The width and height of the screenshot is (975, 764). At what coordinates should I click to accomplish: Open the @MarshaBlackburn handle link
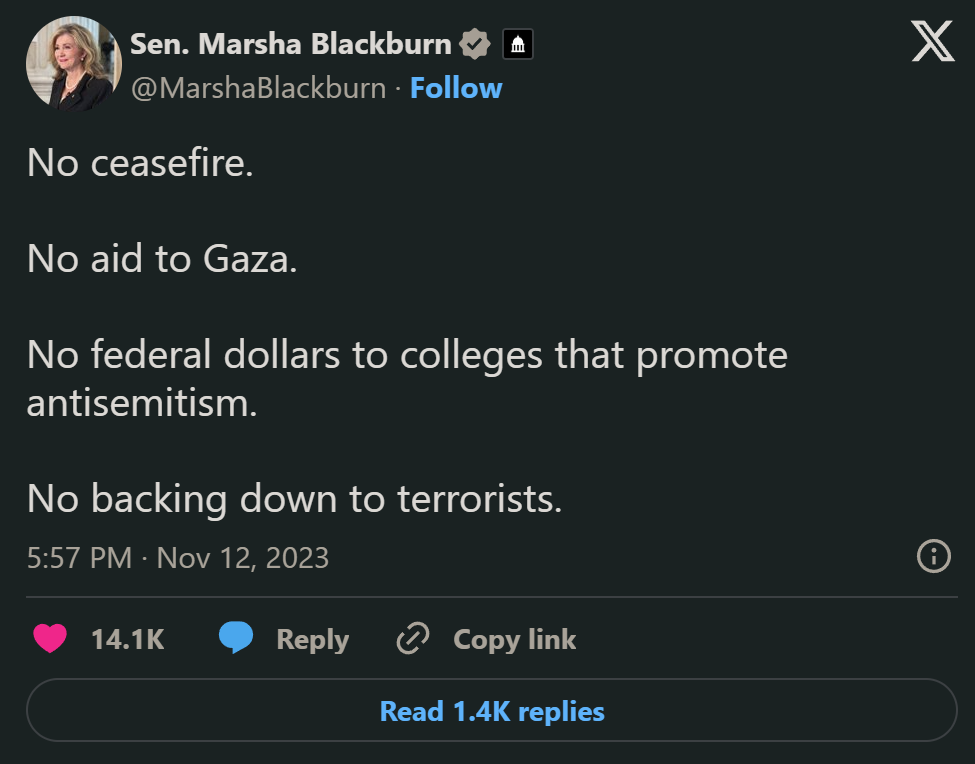coord(258,88)
